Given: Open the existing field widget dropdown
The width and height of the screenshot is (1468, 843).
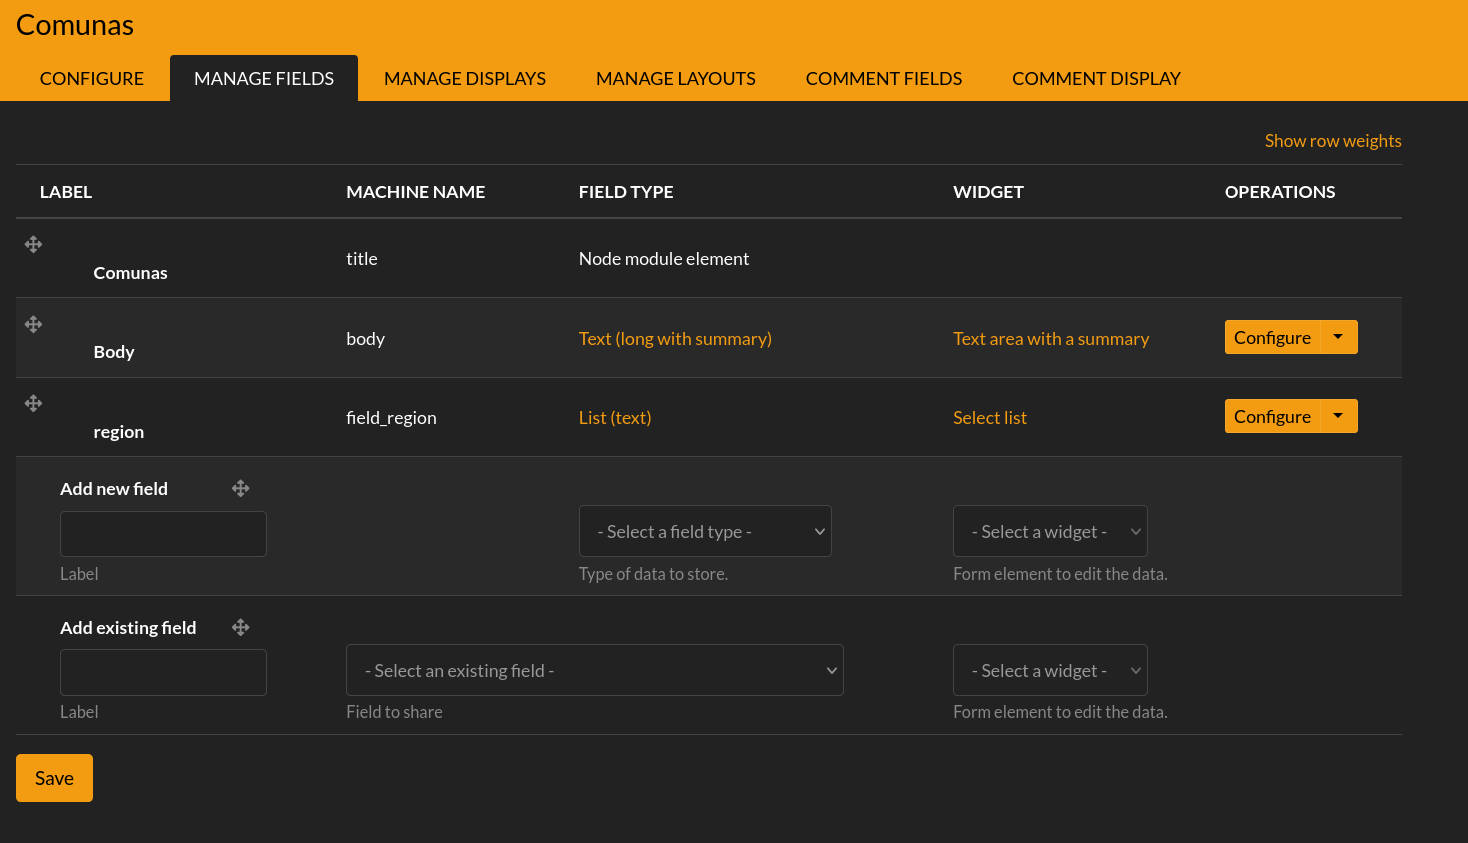Looking at the screenshot, I should [x=1049, y=670].
